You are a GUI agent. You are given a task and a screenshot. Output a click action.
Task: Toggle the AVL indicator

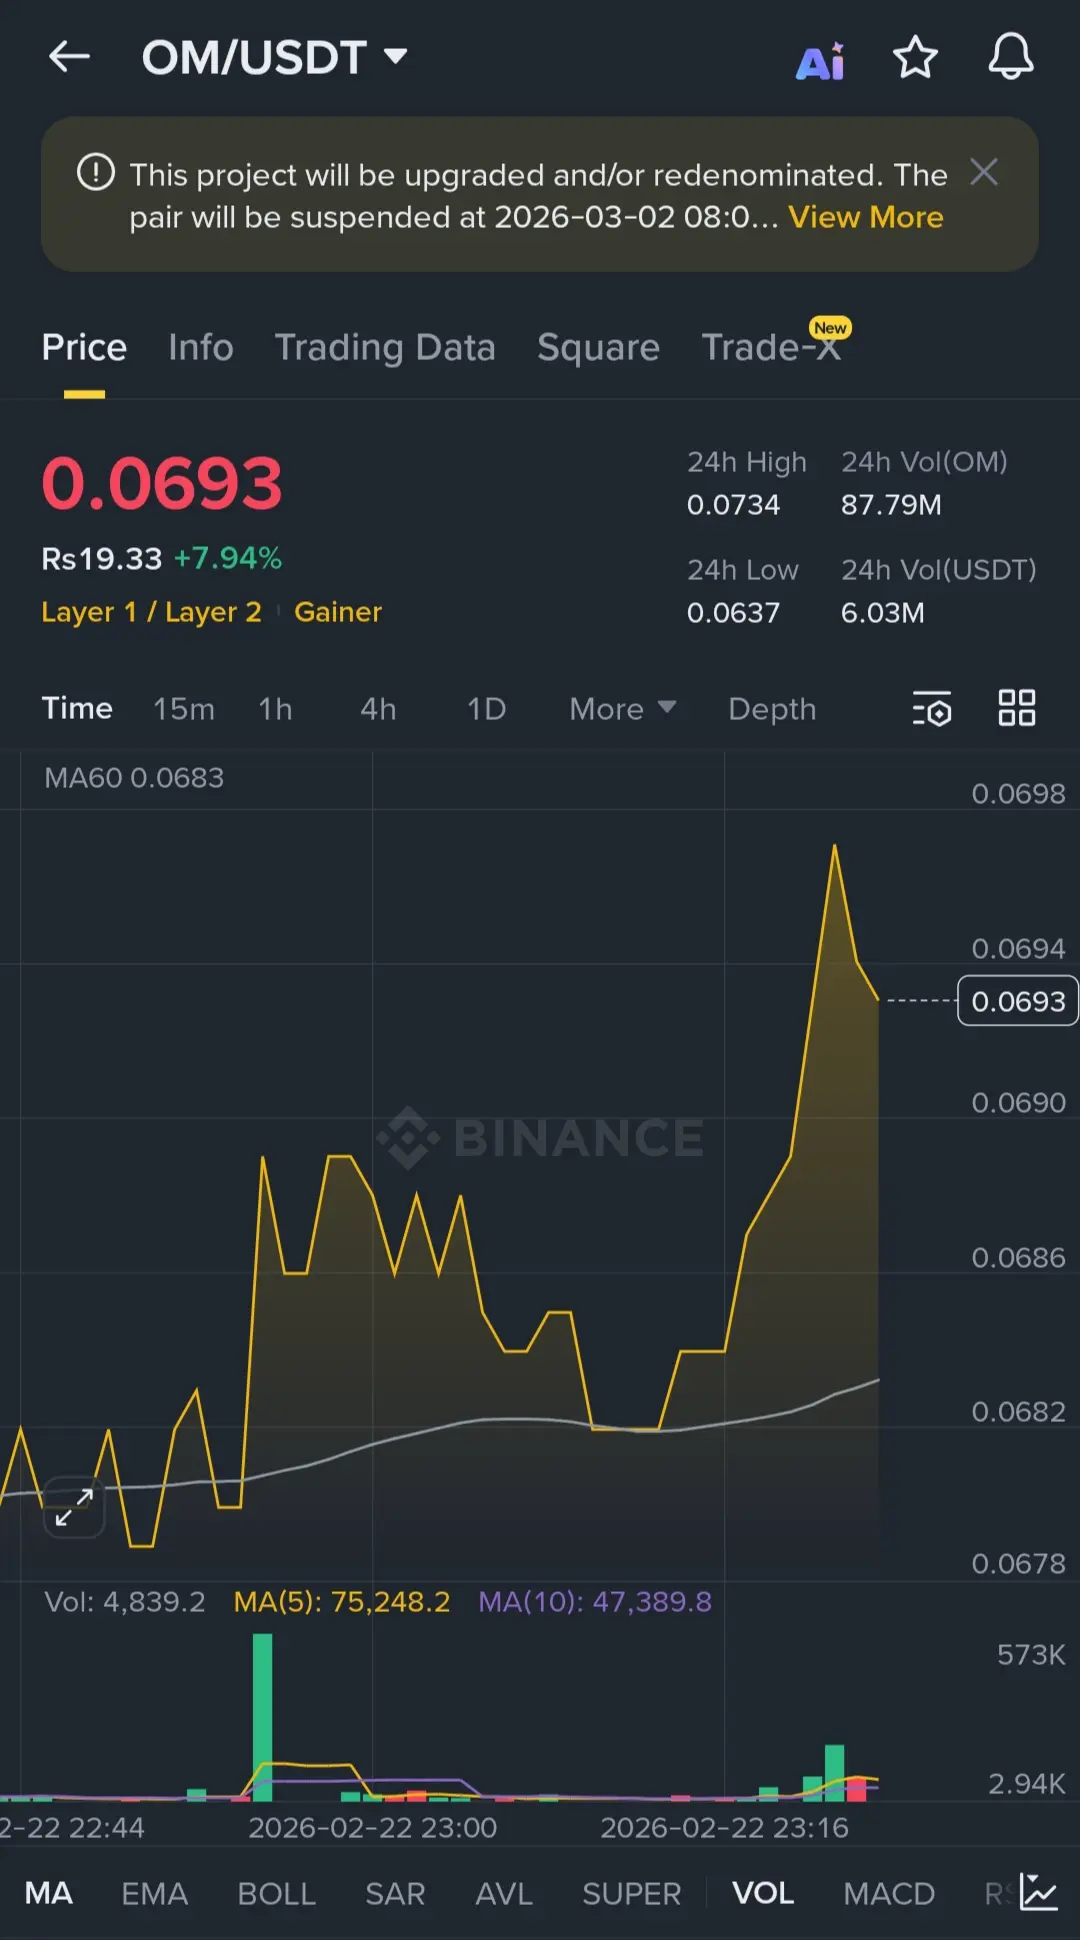[x=504, y=1893]
